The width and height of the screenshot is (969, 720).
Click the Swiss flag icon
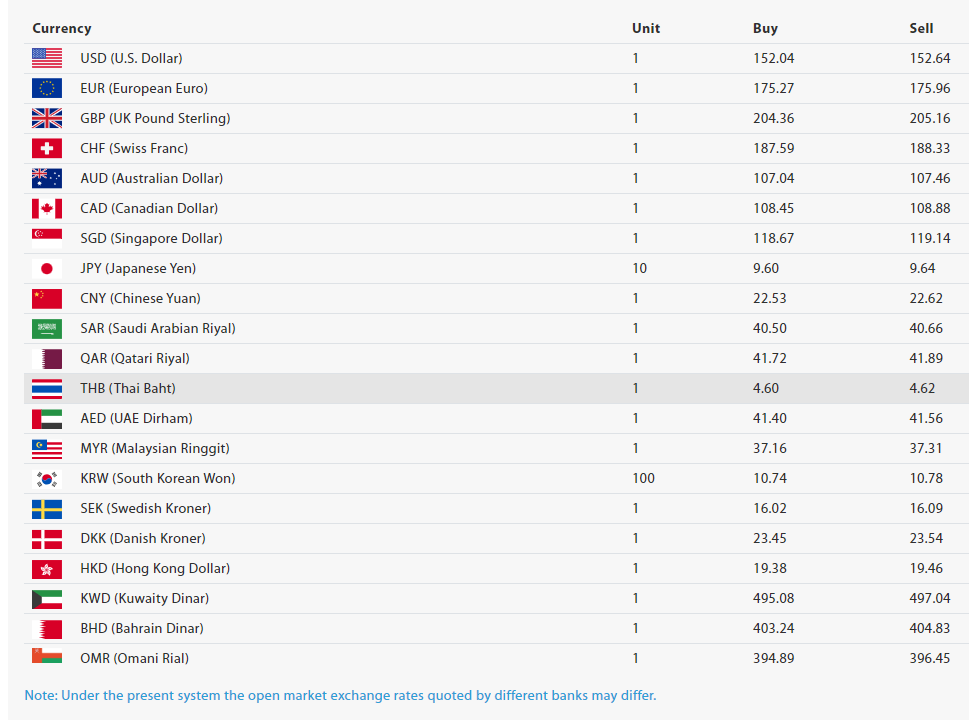coord(47,148)
